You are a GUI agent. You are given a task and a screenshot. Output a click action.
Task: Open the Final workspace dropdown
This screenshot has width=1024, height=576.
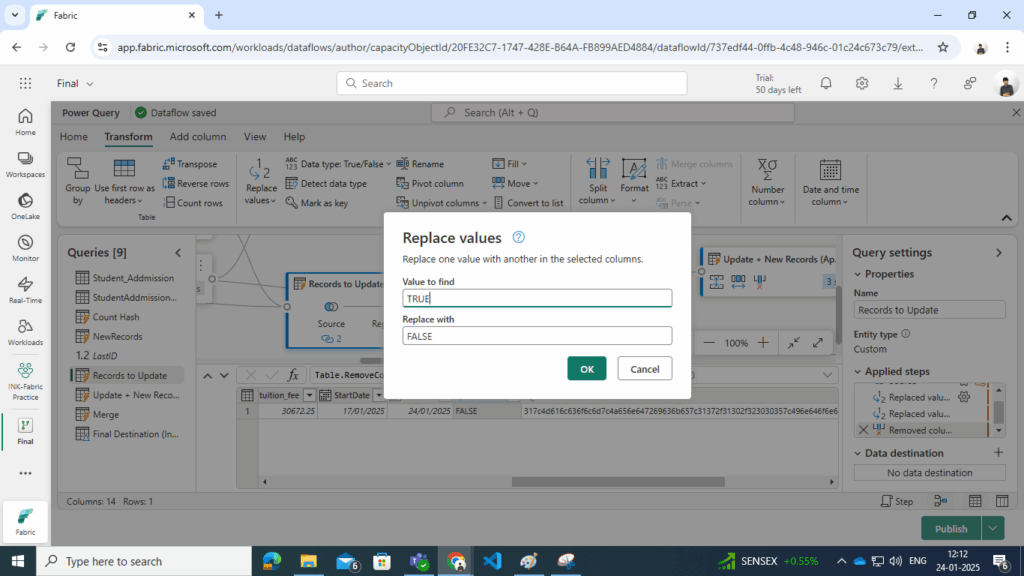(x=75, y=84)
